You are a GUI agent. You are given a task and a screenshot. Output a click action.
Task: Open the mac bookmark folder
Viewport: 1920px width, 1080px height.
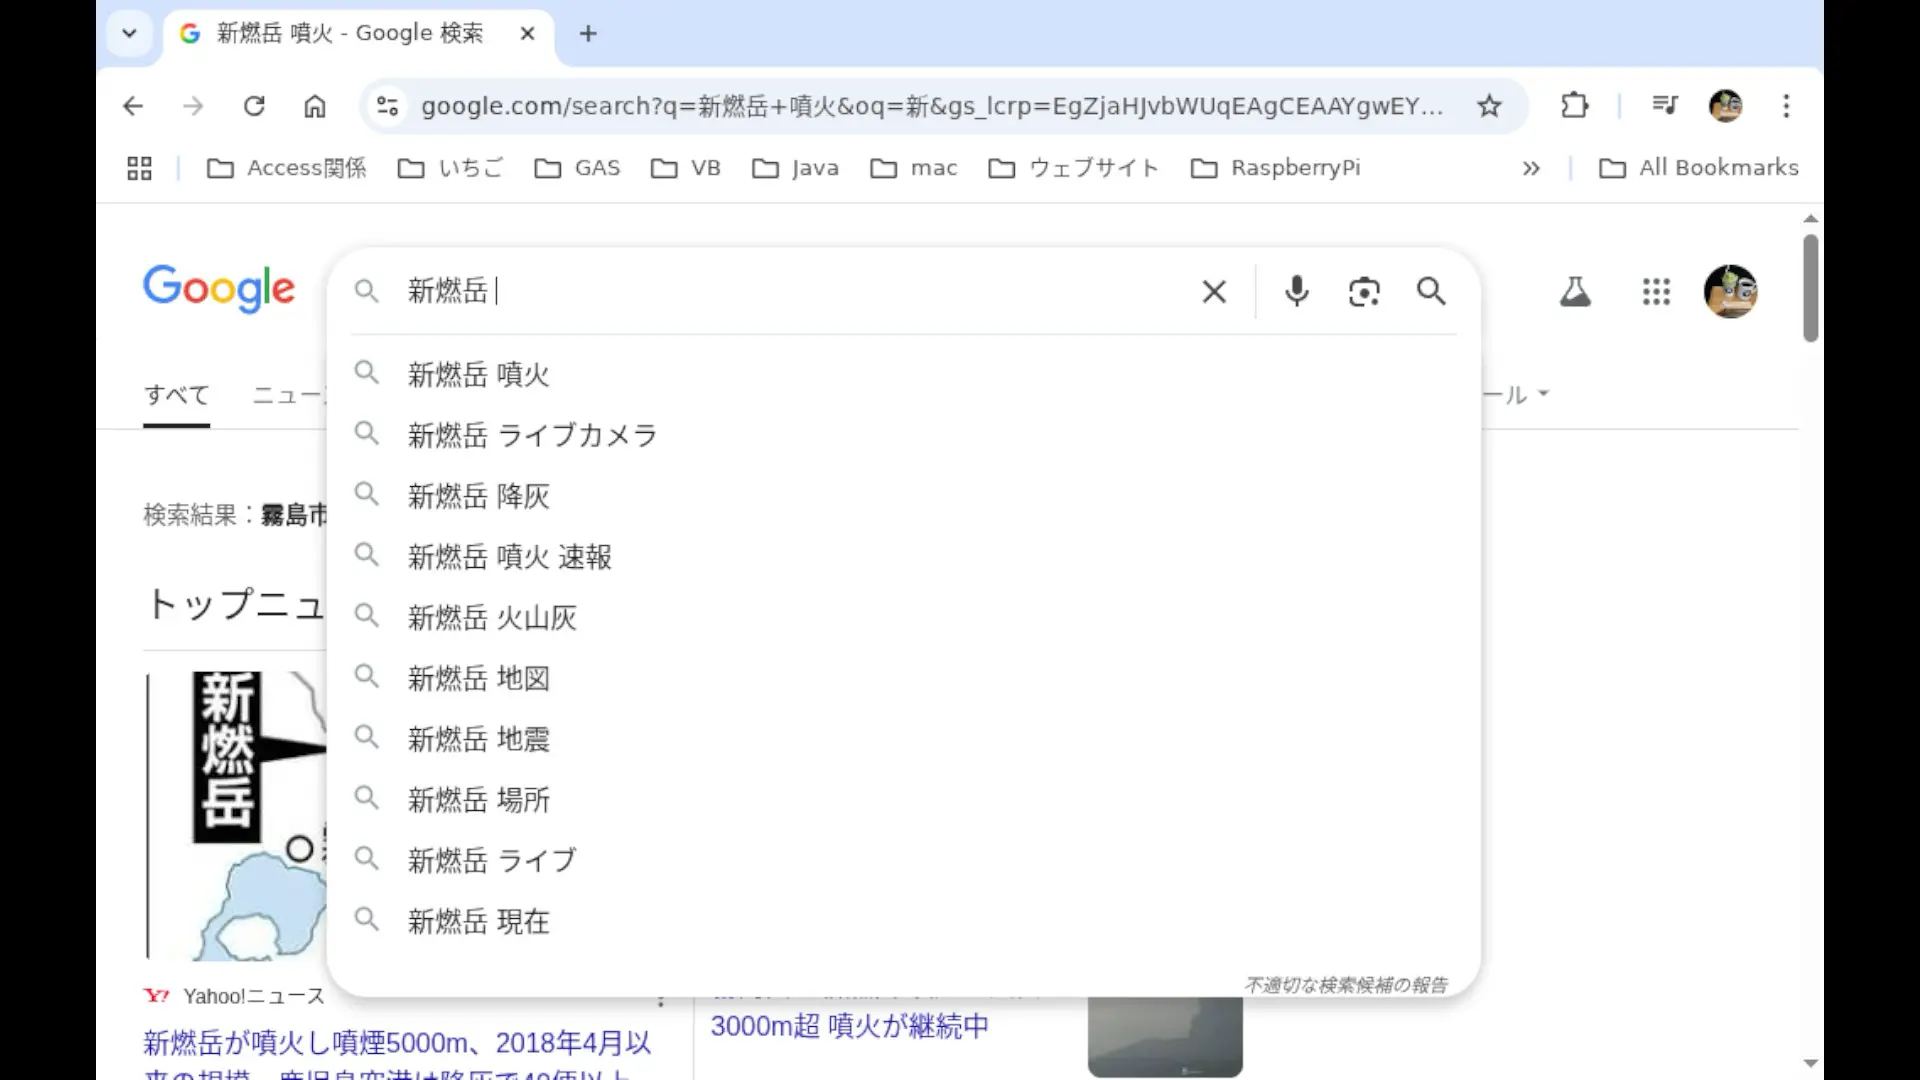(914, 168)
